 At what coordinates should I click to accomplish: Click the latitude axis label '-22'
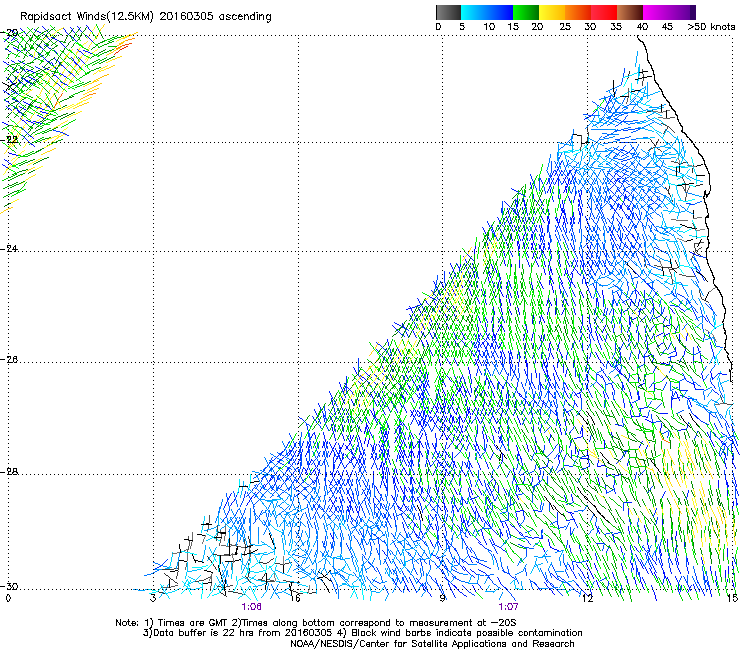(9, 140)
